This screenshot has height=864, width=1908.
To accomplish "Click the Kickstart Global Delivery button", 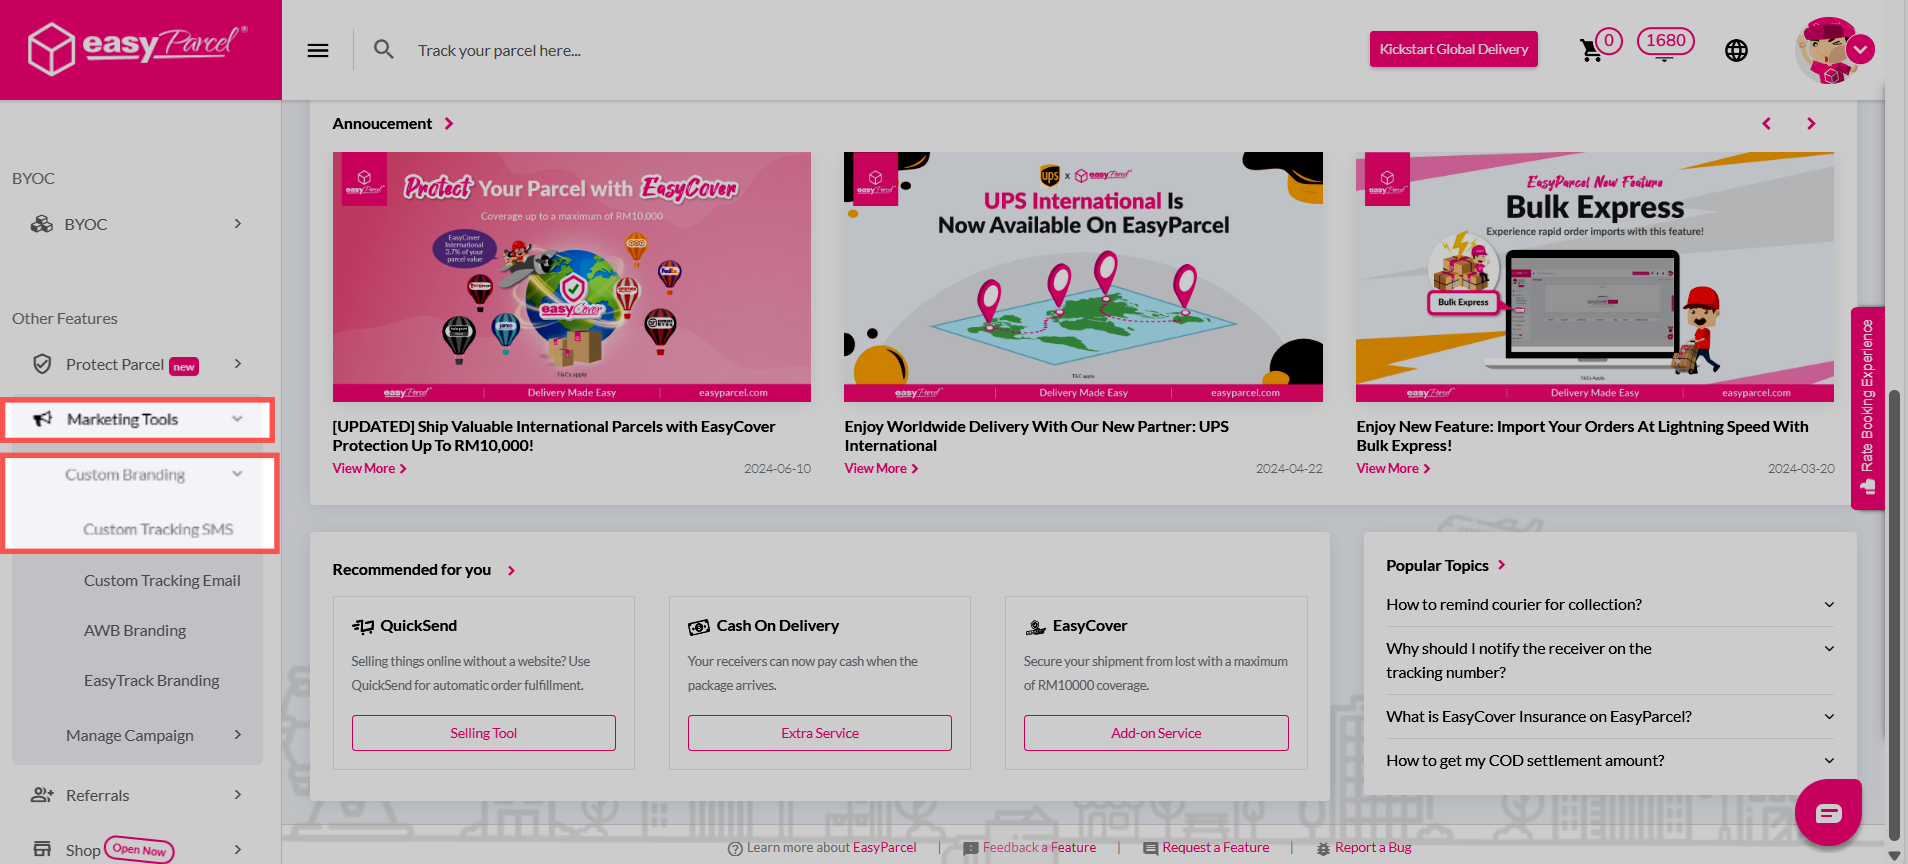I will 1453,49.
